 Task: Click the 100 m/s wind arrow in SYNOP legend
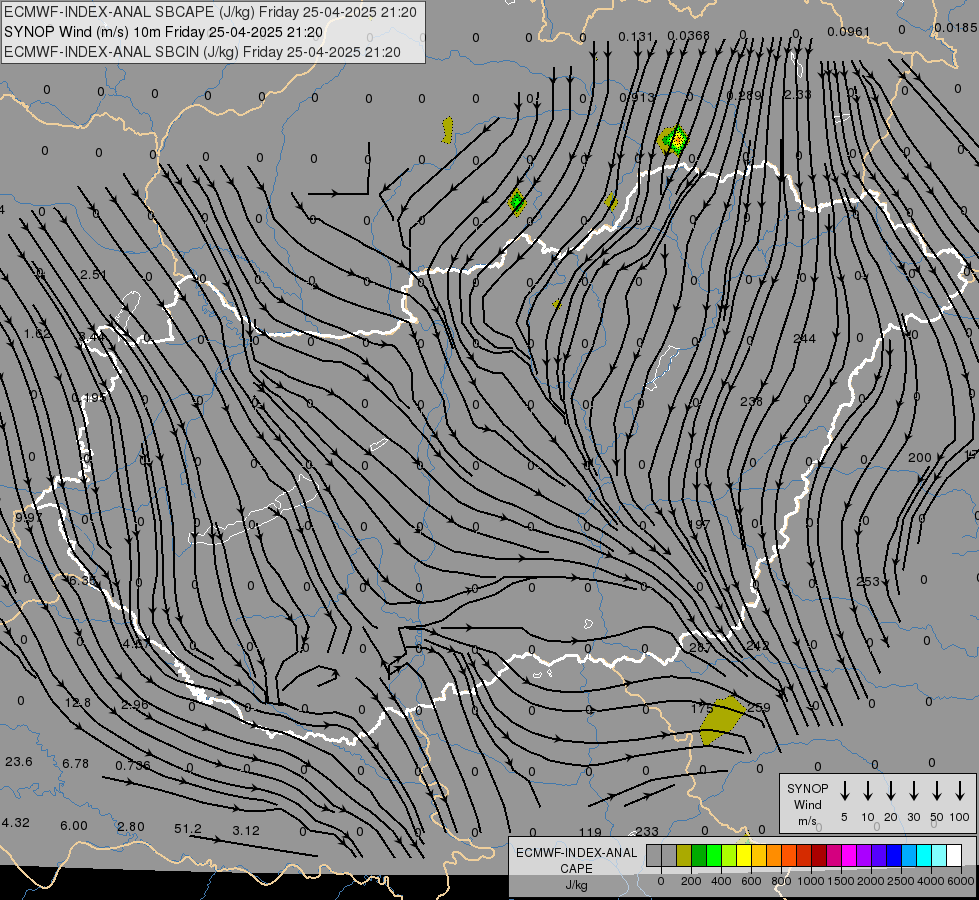point(960,790)
